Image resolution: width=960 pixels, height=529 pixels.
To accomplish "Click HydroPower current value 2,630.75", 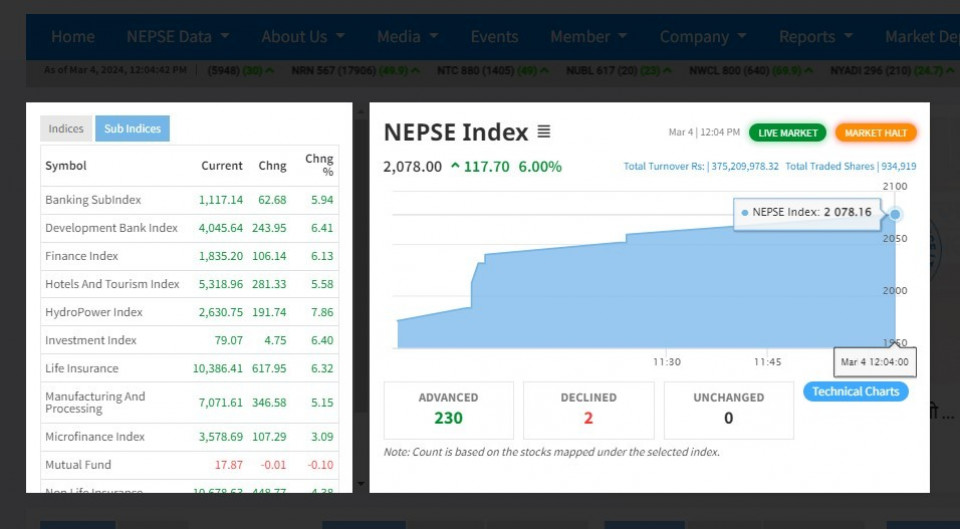I will coord(220,312).
